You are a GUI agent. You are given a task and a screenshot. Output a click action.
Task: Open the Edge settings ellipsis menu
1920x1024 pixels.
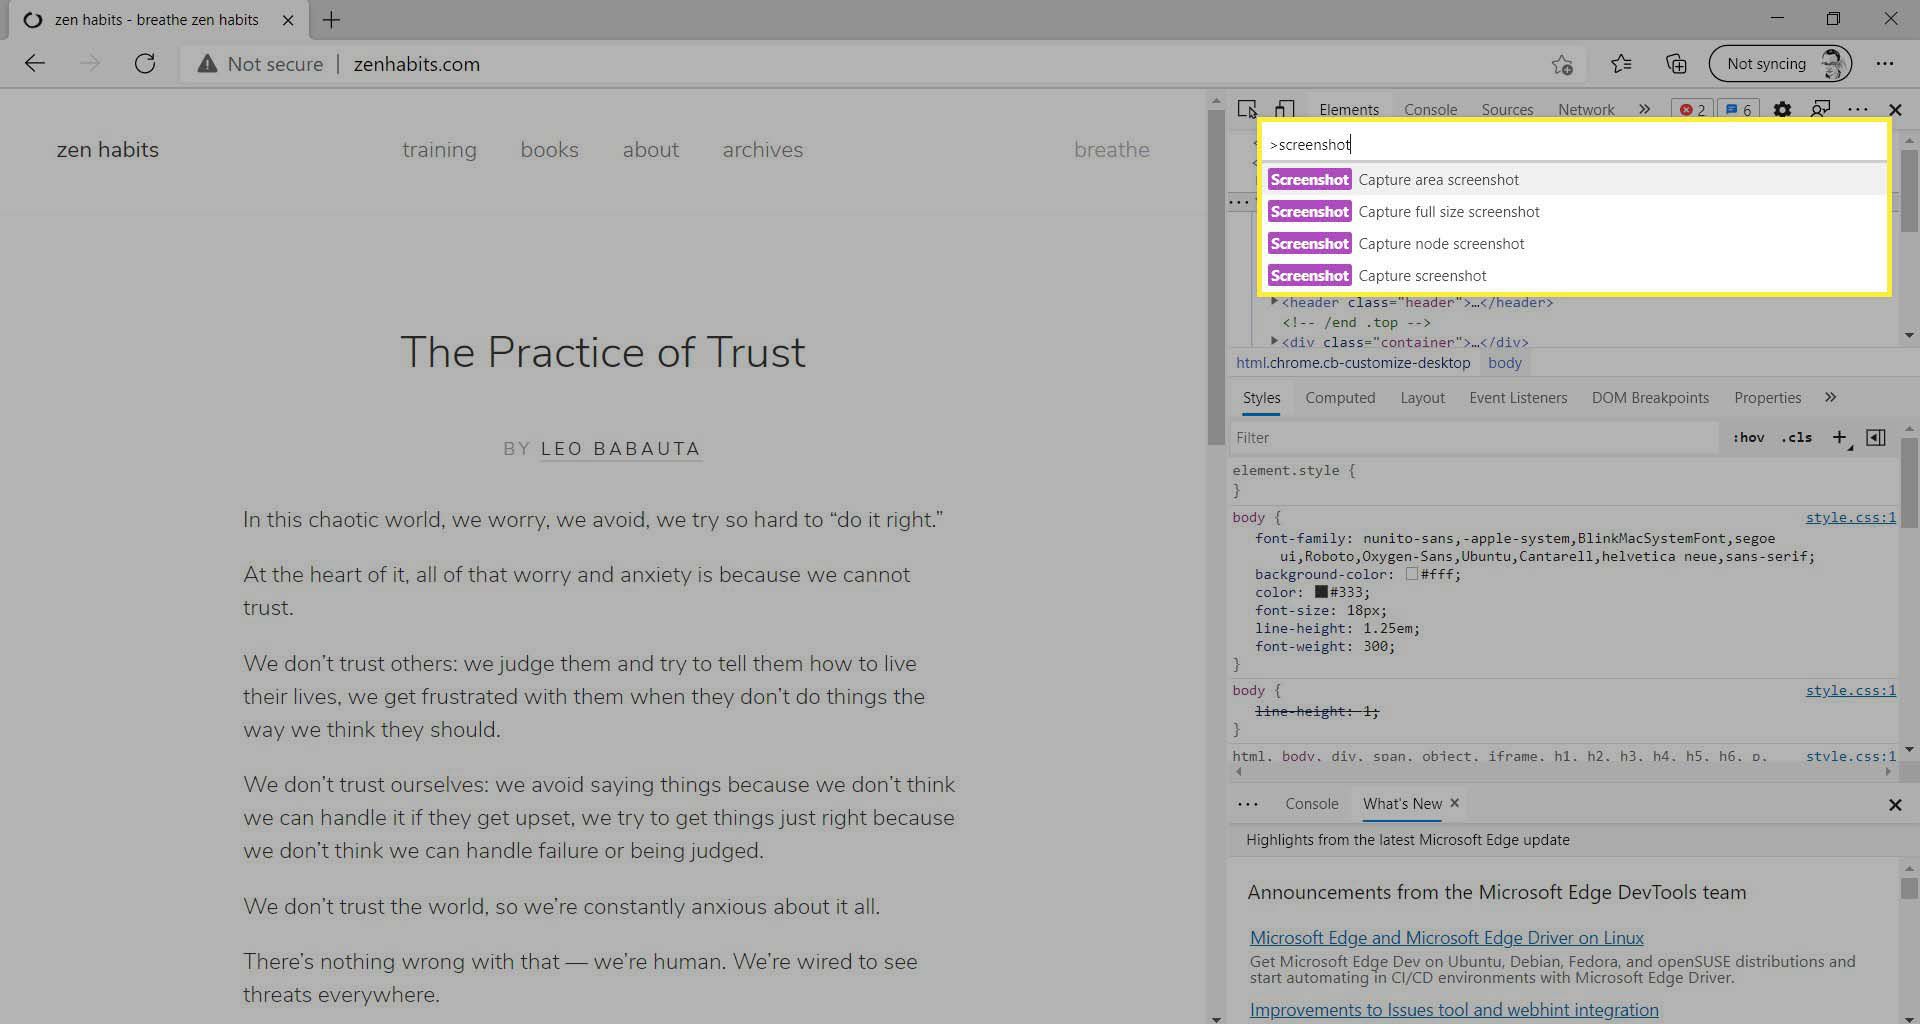(1885, 64)
